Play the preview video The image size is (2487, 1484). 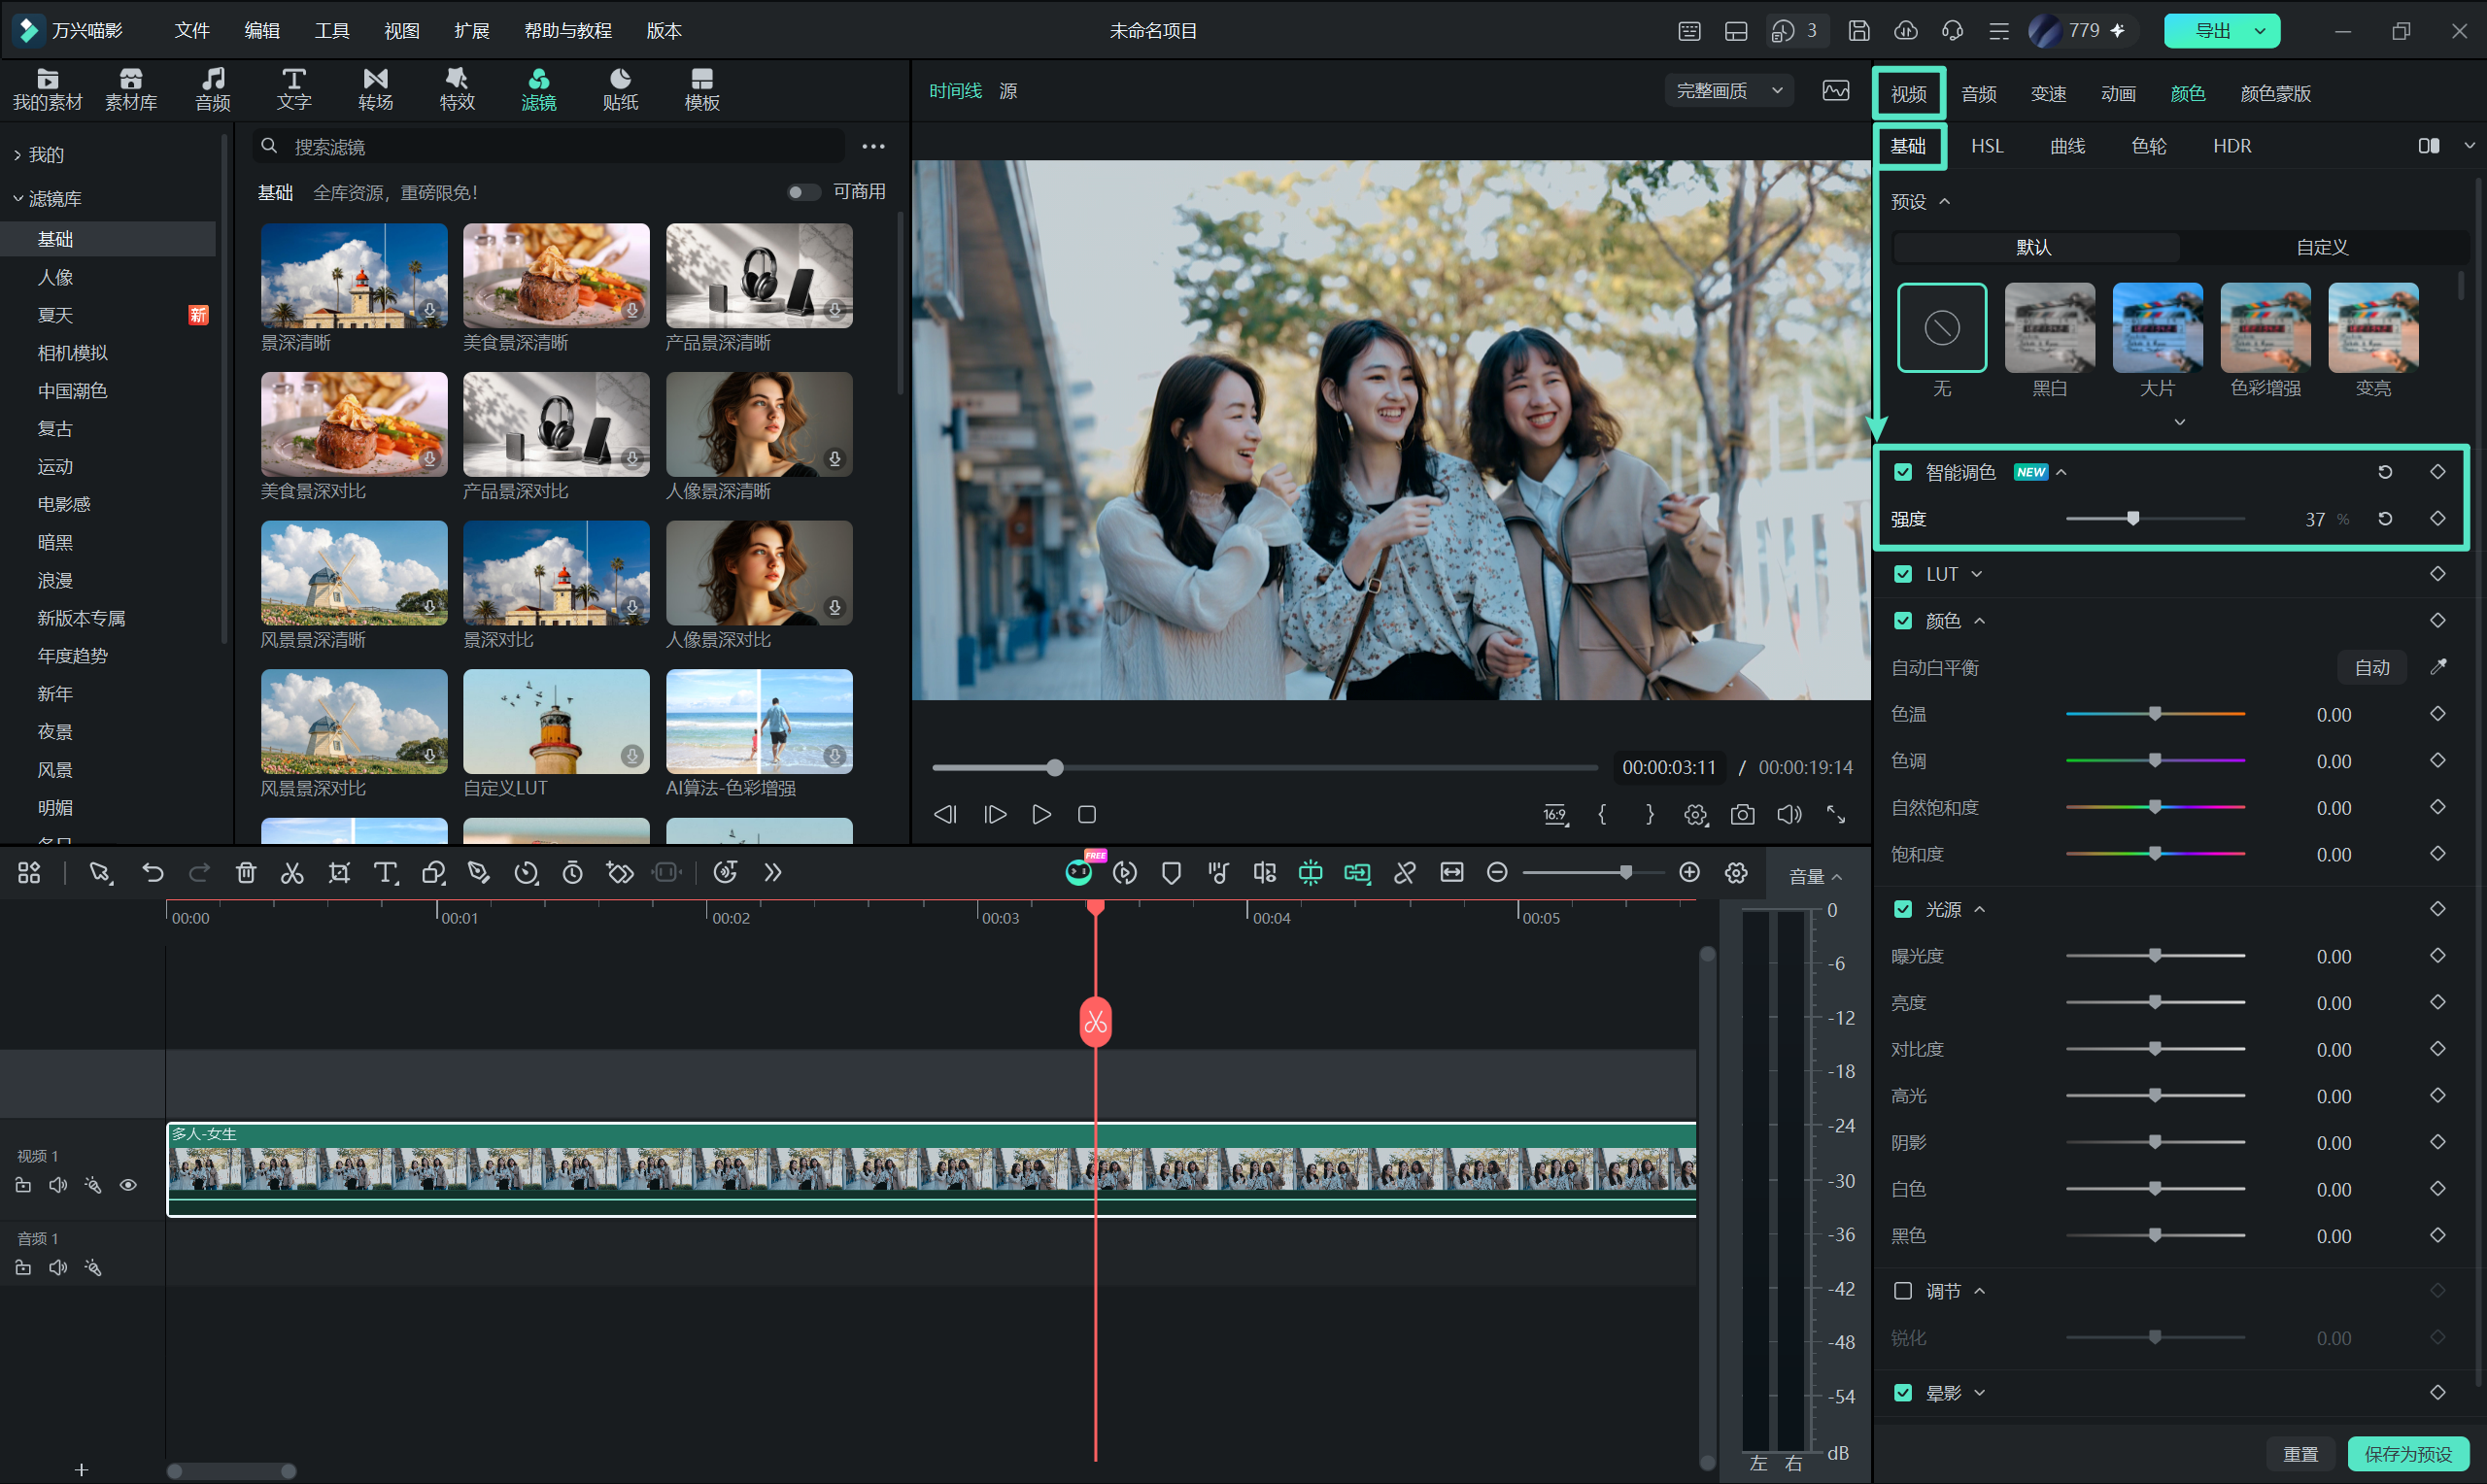click(x=1041, y=815)
